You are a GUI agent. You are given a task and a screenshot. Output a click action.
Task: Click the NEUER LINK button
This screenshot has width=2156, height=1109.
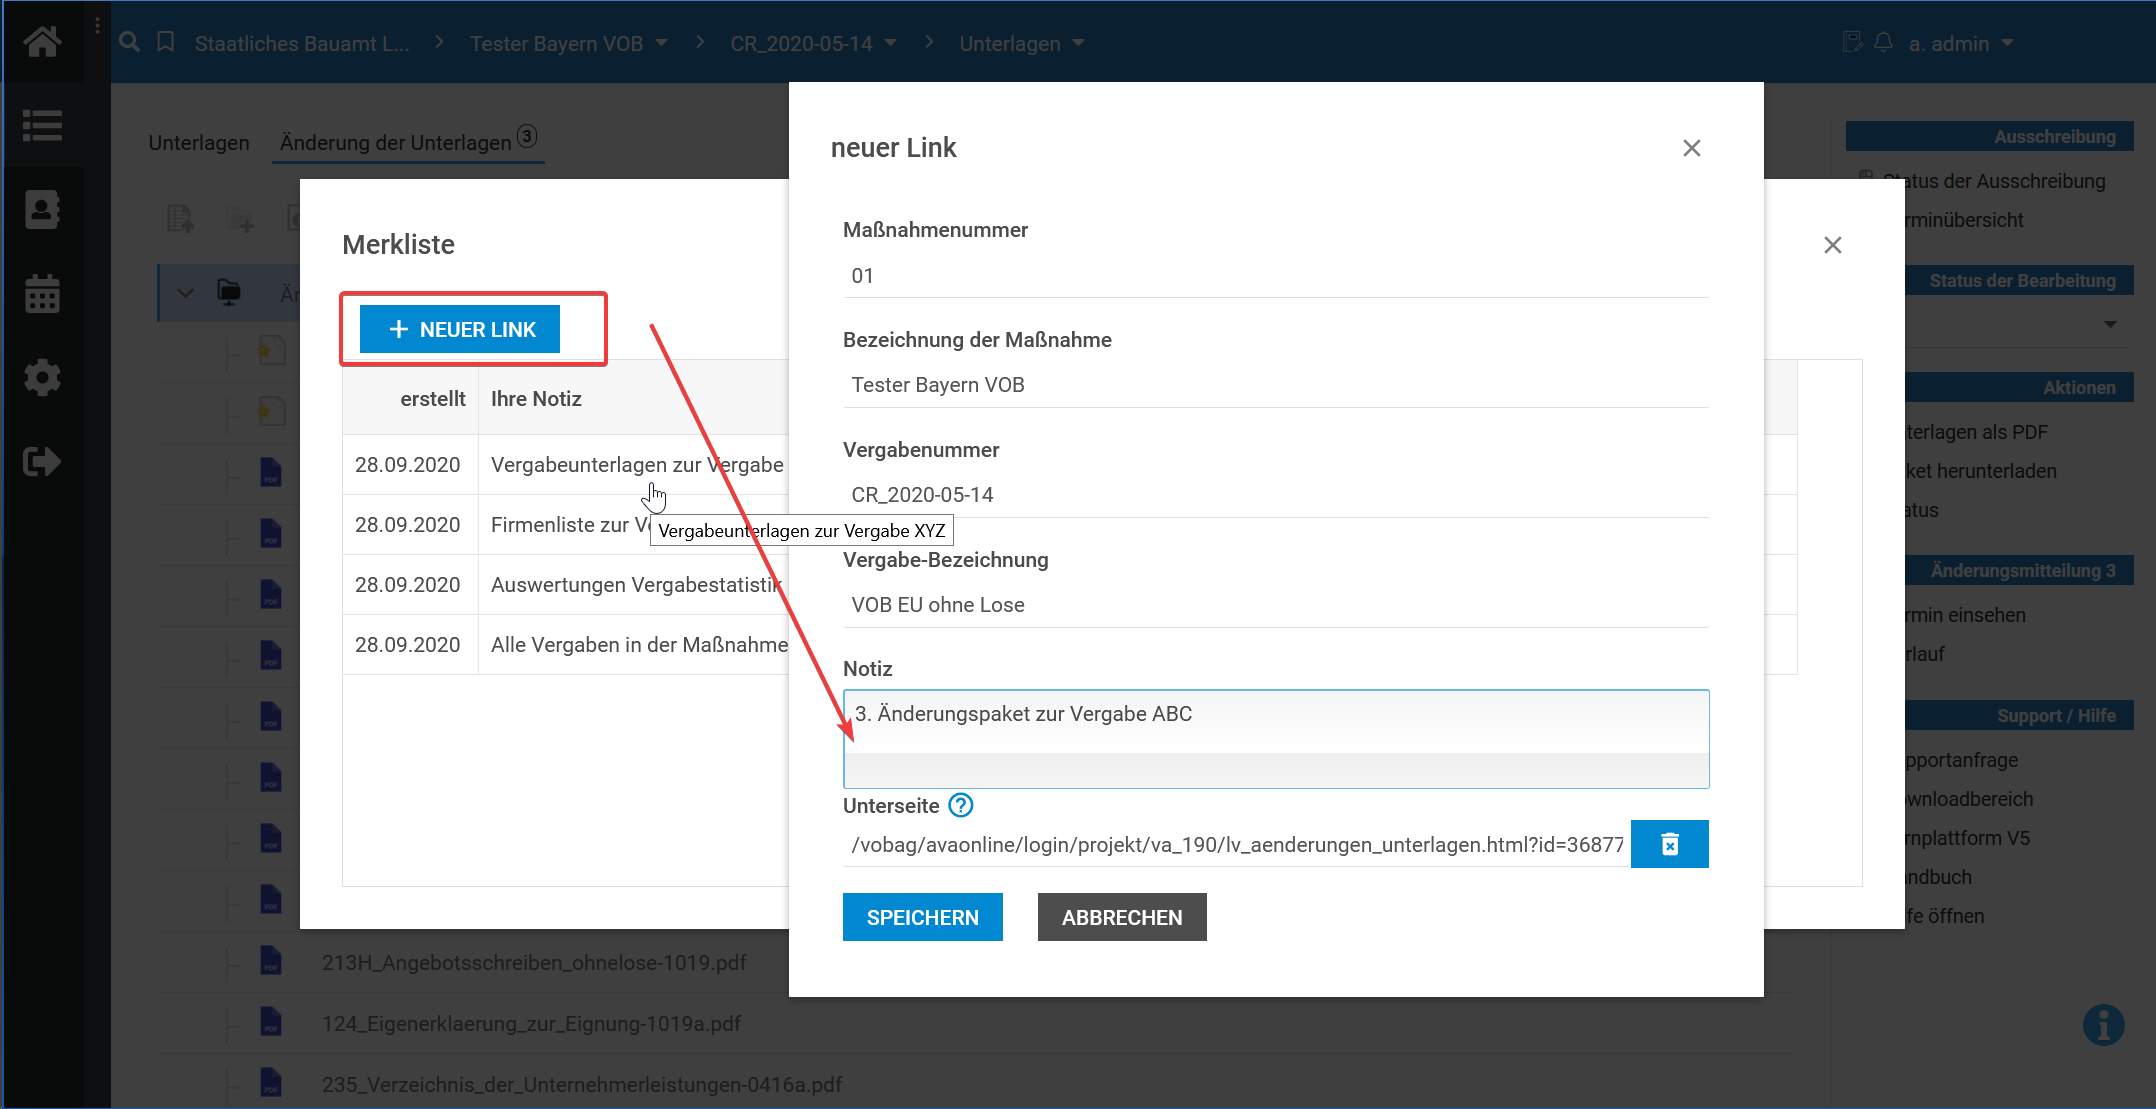coord(460,329)
